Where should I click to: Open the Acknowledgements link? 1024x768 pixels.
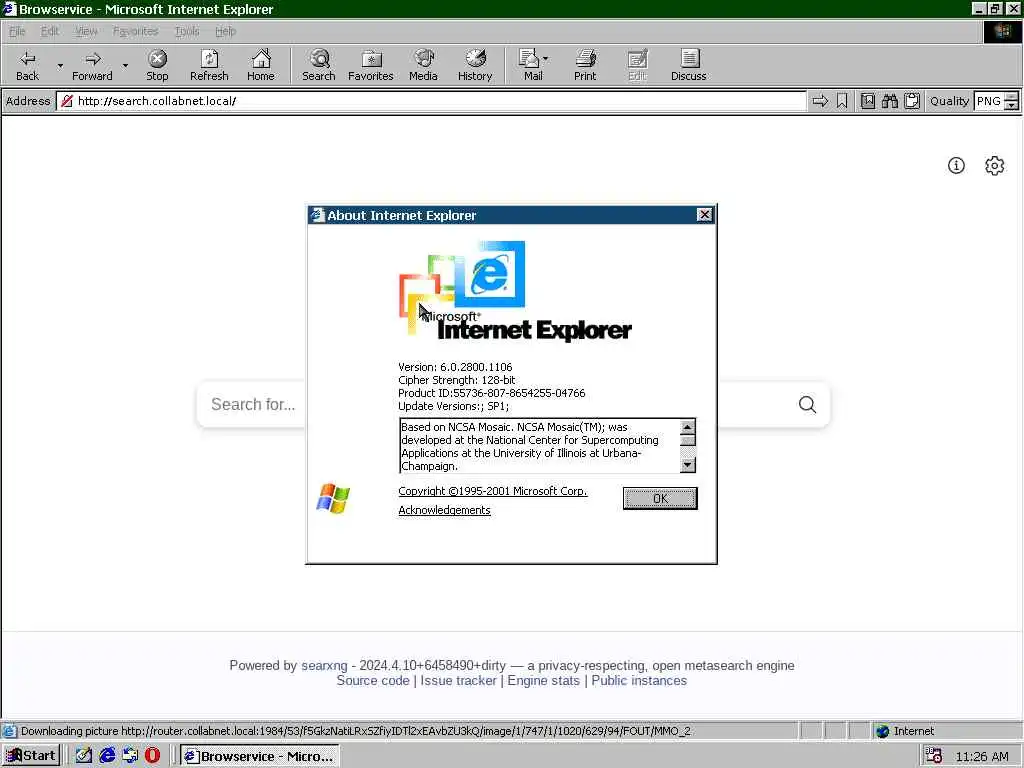(x=444, y=510)
